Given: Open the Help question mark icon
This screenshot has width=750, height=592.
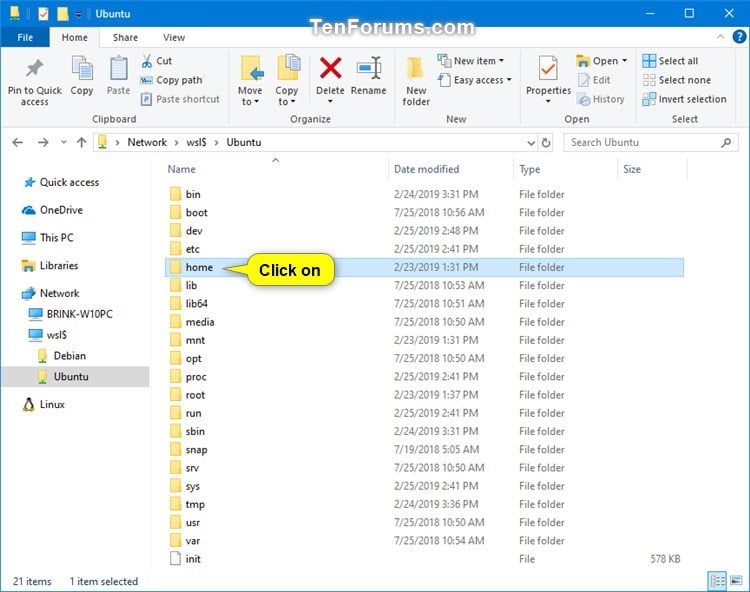Looking at the screenshot, I should tap(739, 37).
